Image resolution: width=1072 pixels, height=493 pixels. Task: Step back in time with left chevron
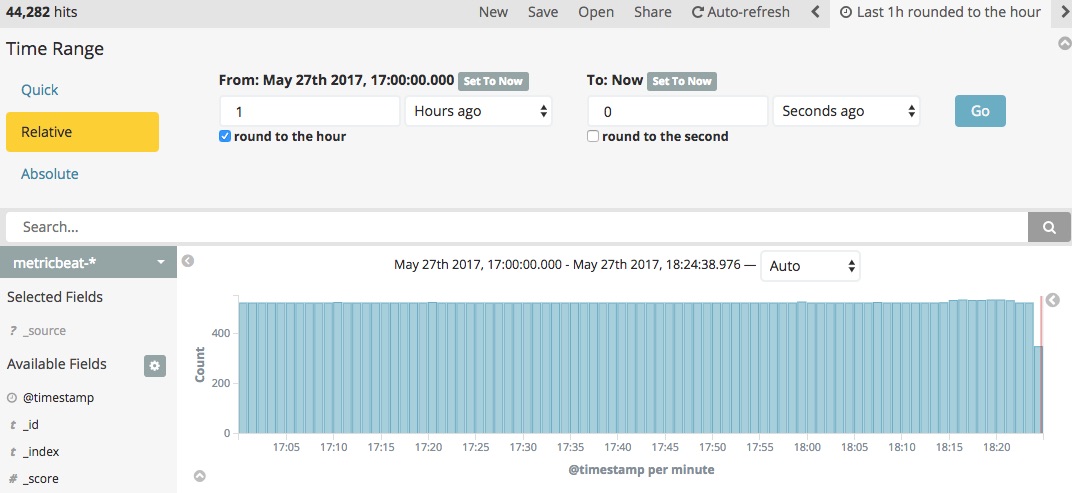(815, 12)
